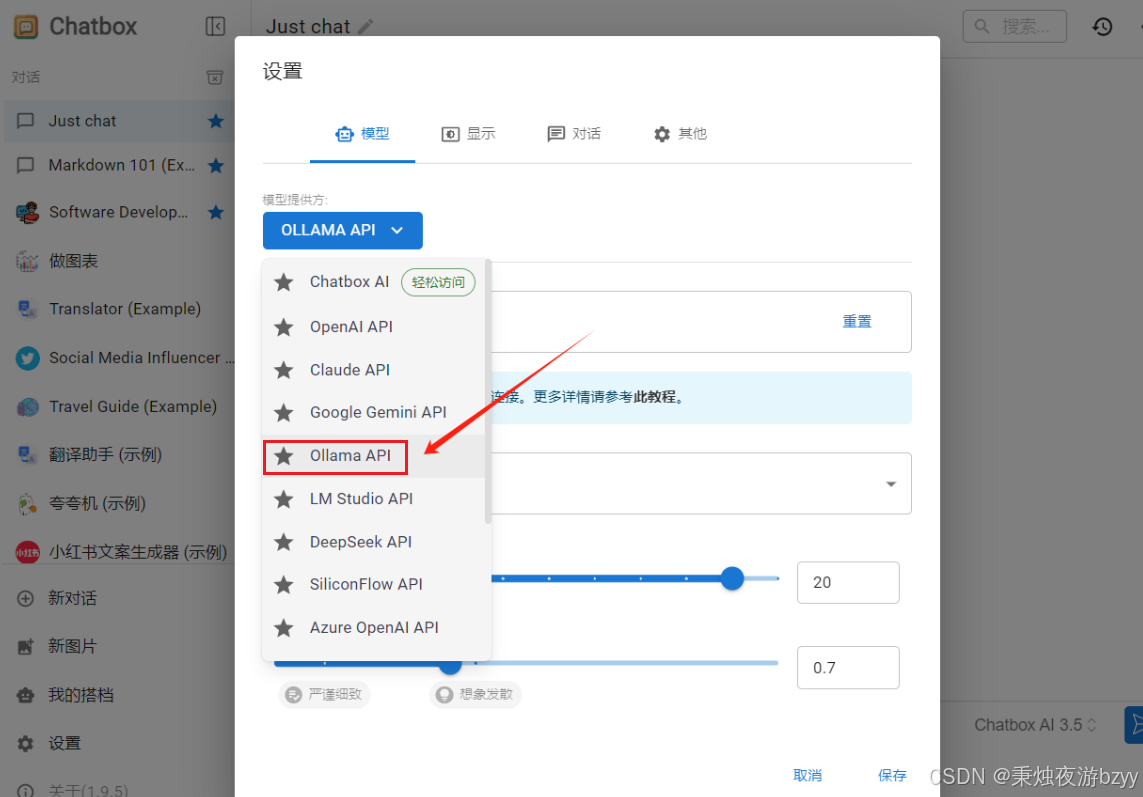Click the 重置 reset link
1143x797 pixels.
click(x=857, y=322)
